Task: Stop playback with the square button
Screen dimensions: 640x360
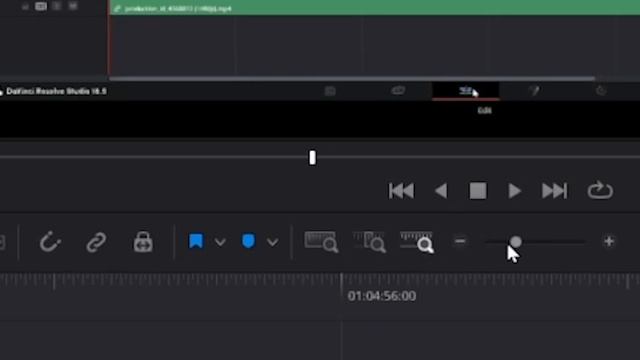Action: 478,191
